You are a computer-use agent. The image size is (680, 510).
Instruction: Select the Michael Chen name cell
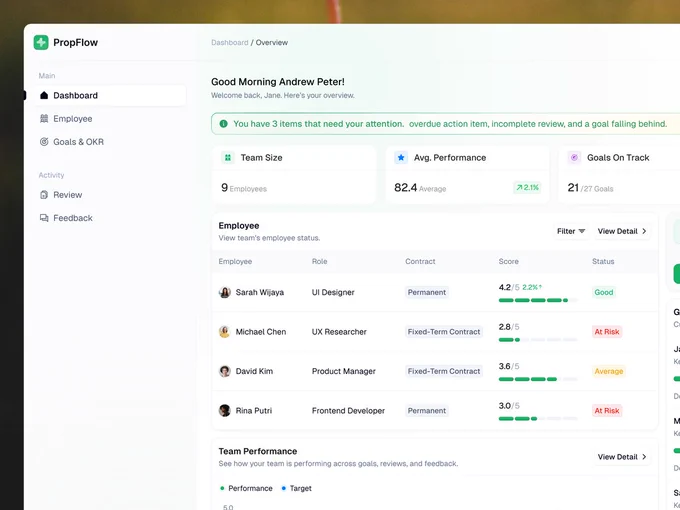(261, 332)
